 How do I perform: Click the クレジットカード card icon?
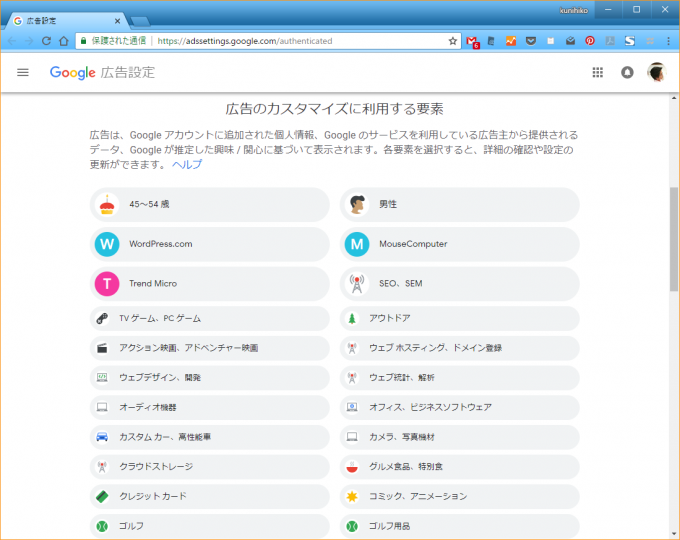102,496
